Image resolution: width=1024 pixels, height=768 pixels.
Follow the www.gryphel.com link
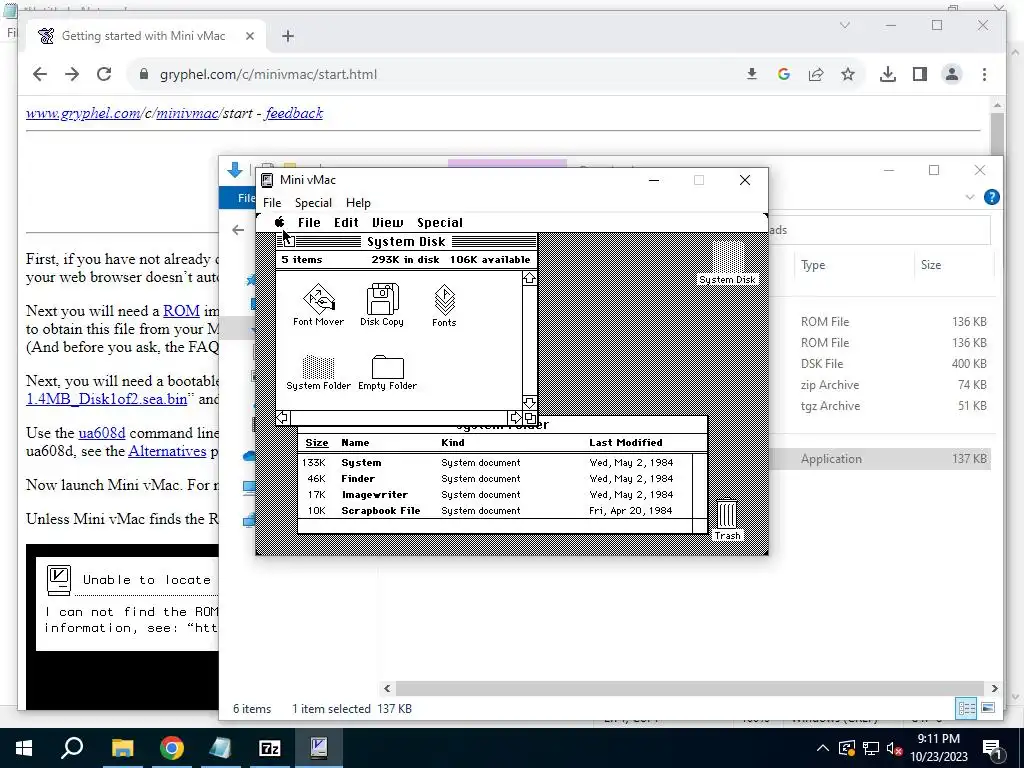pos(83,113)
